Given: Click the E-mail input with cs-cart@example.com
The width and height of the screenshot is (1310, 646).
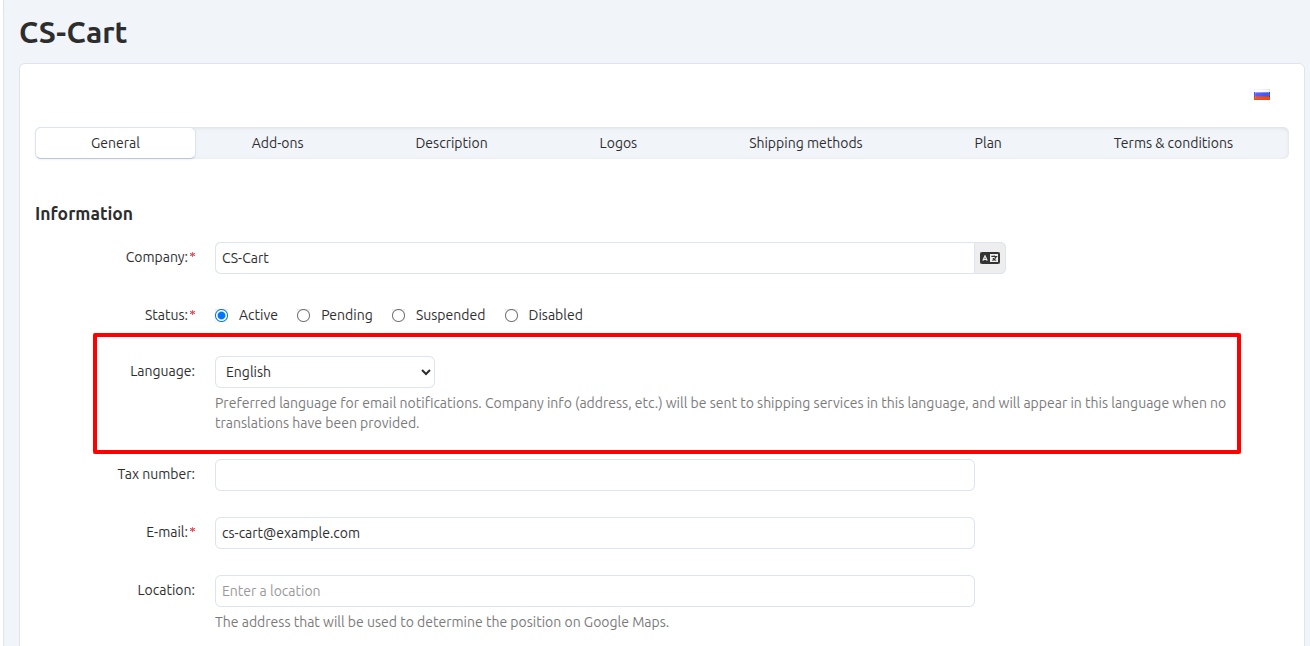Looking at the screenshot, I should click(x=595, y=533).
